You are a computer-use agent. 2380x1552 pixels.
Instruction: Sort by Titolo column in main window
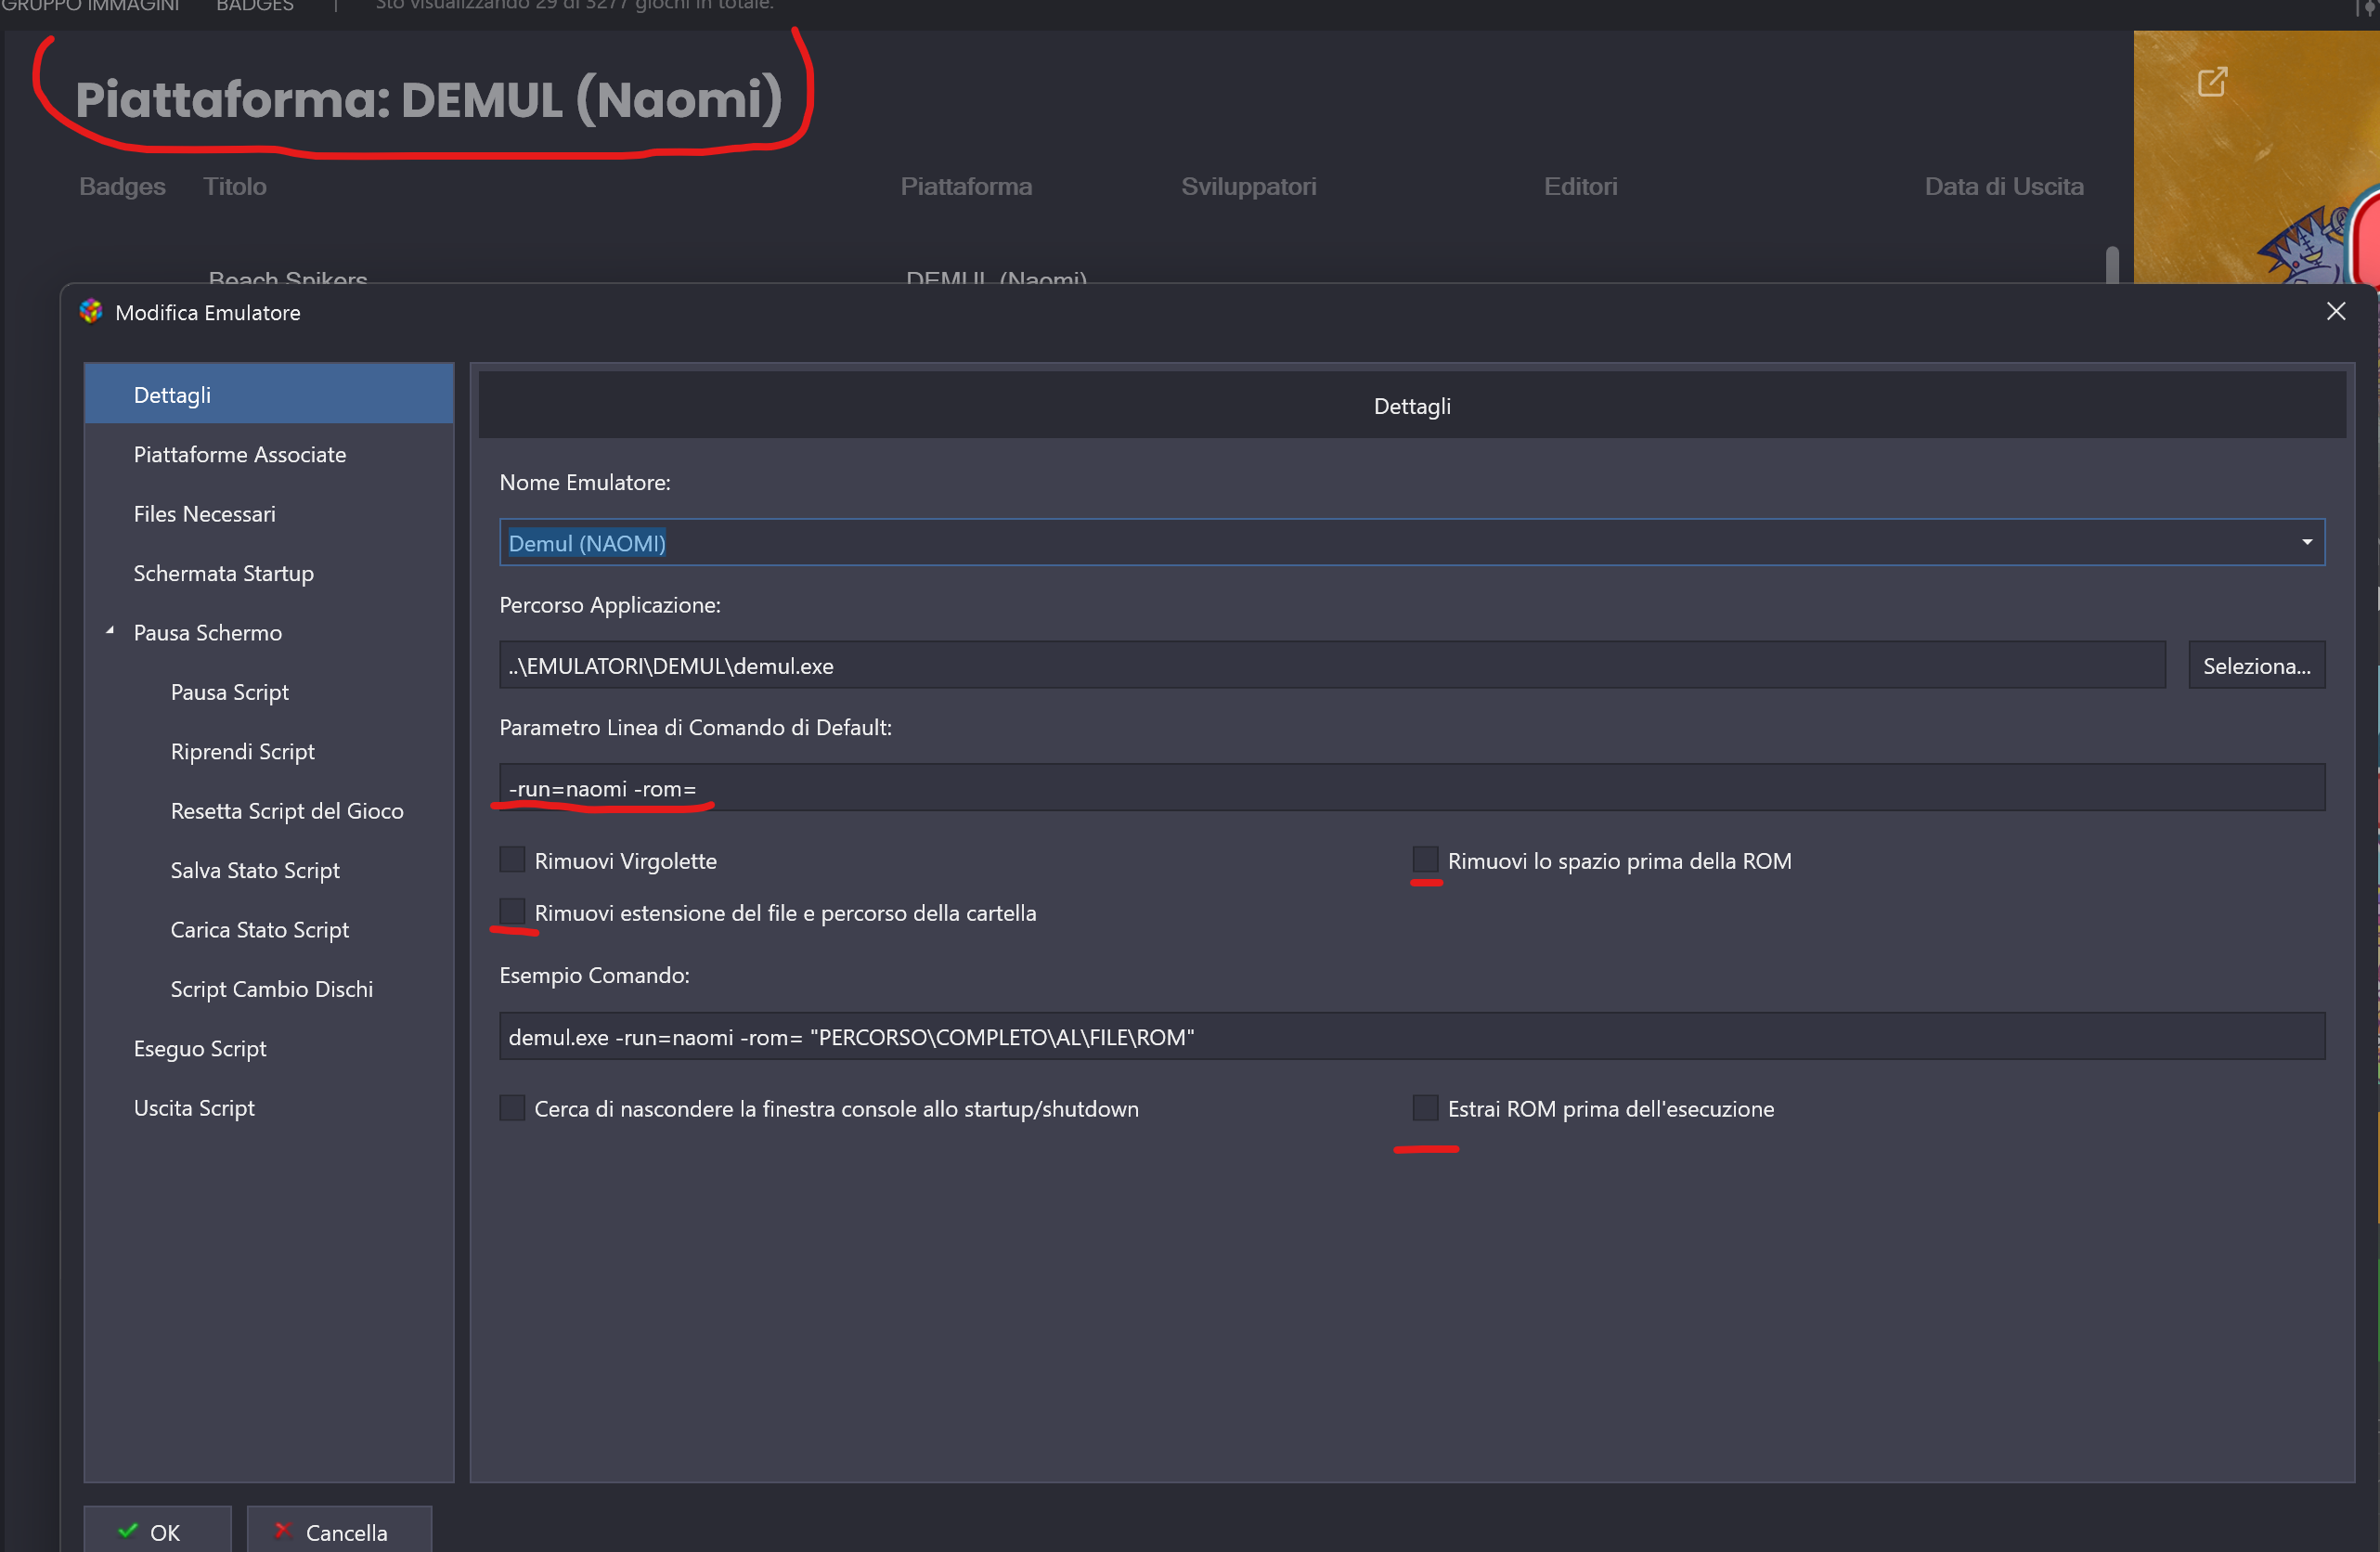(x=235, y=186)
